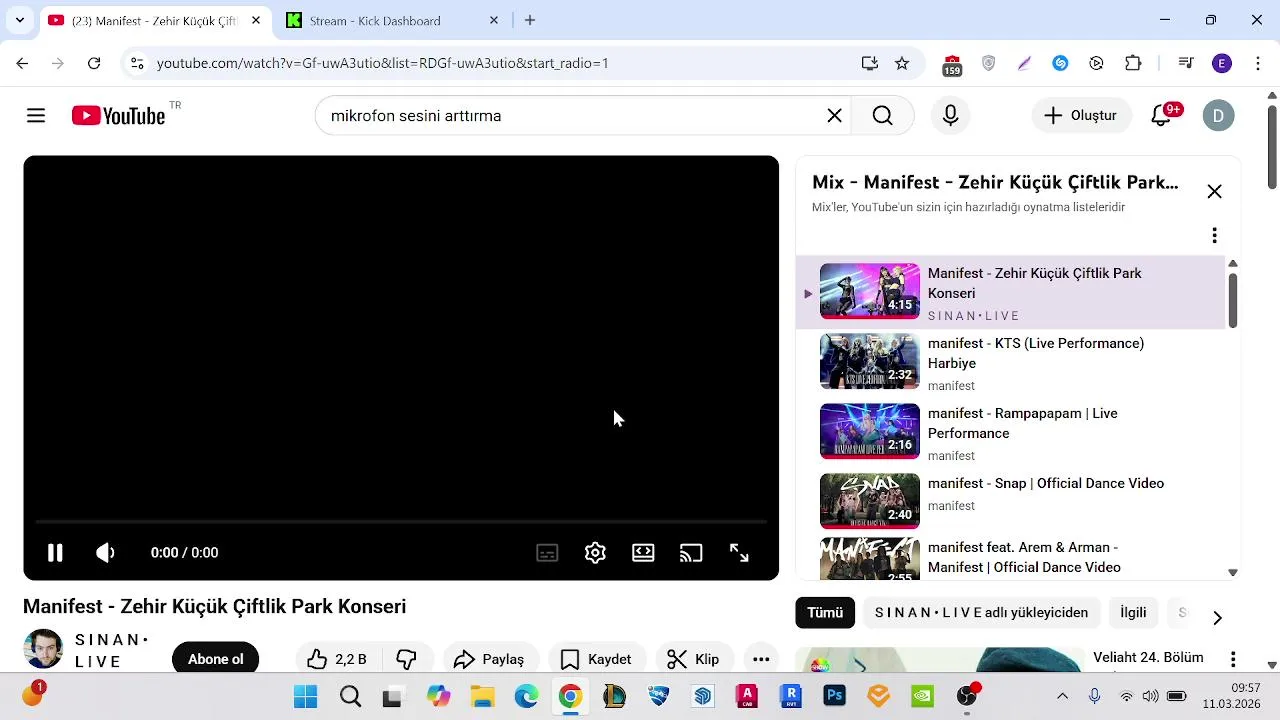Save video with Kaydet button
This screenshot has height=720, width=1280.
click(x=596, y=659)
